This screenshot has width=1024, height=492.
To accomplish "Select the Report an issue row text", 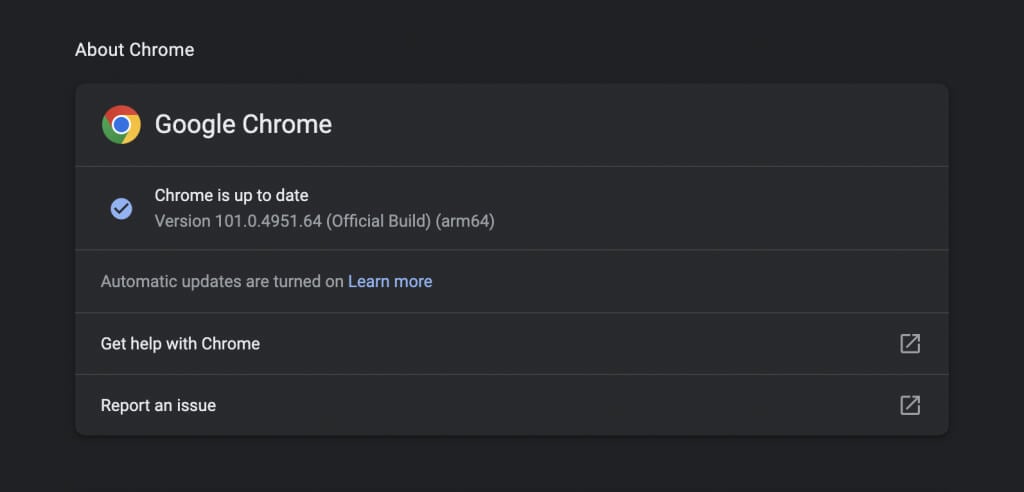I will 158,406.
